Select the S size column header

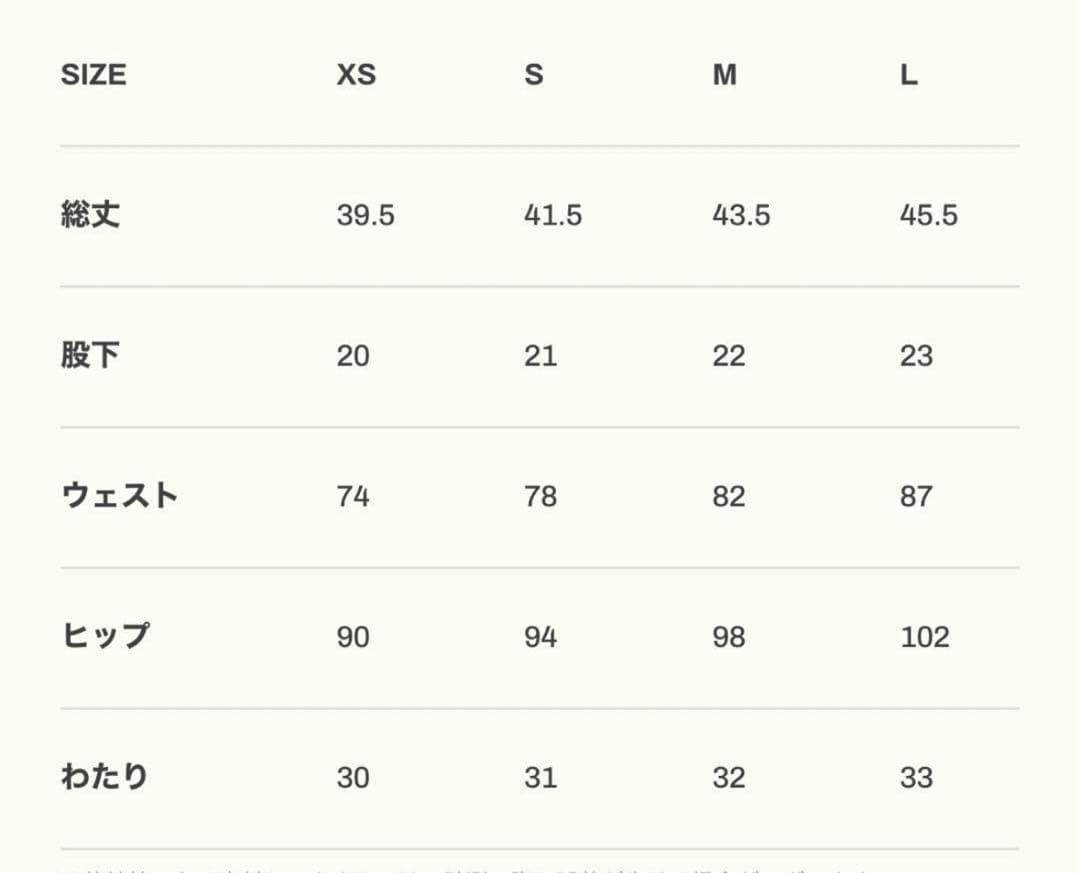(534, 75)
